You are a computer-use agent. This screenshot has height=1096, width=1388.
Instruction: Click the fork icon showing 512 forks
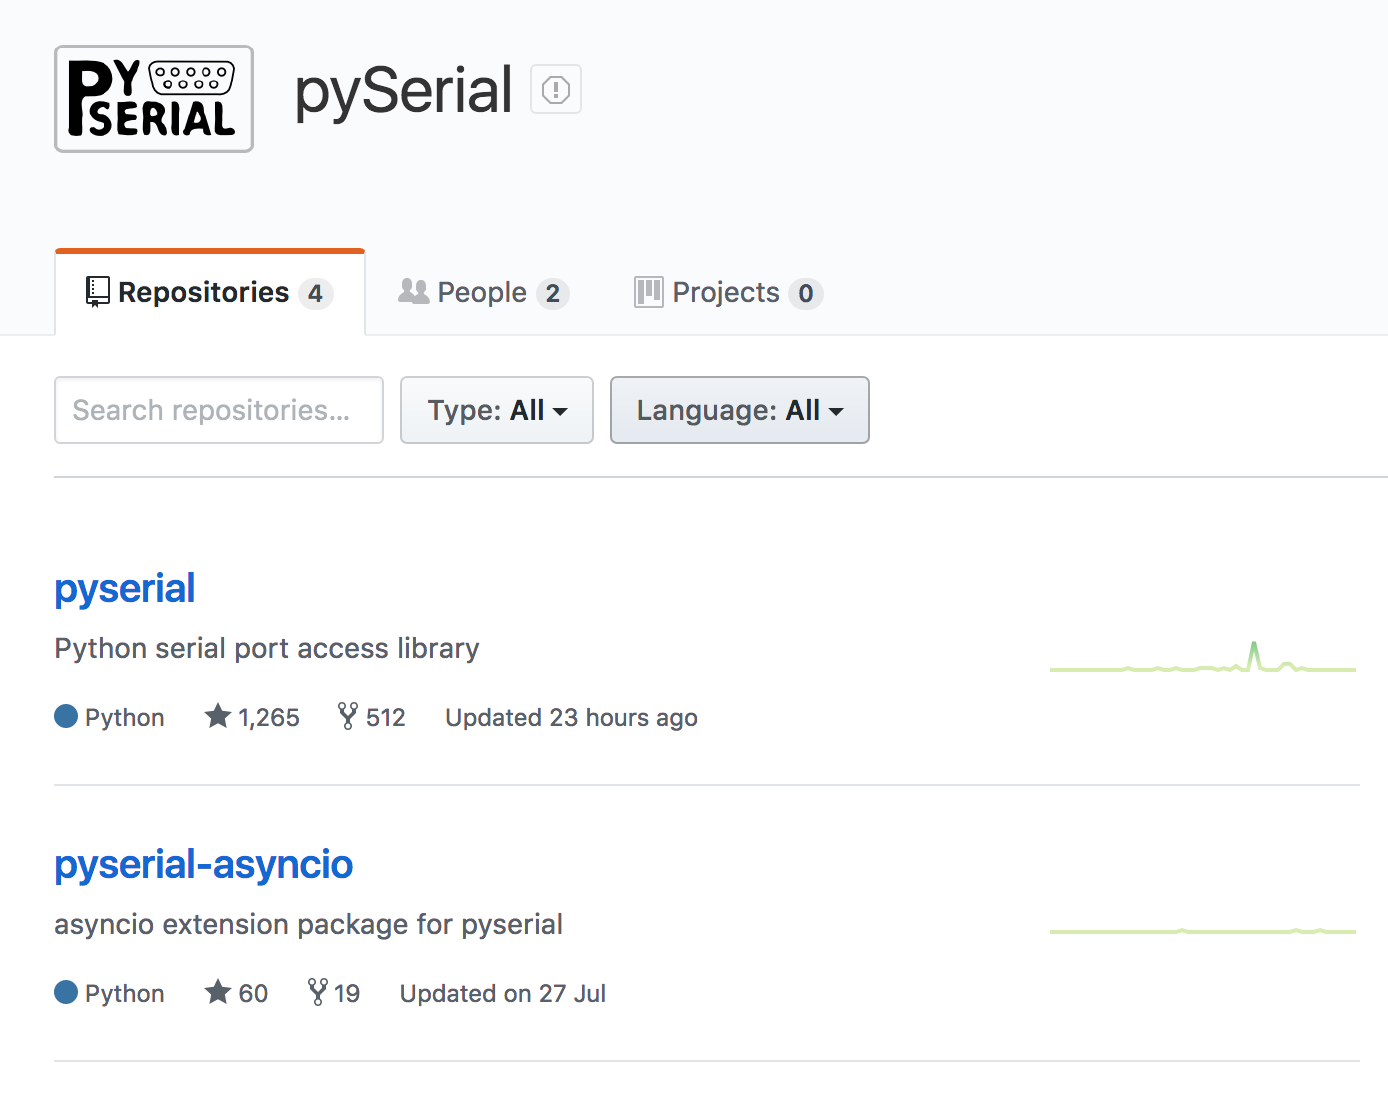[x=347, y=716]
